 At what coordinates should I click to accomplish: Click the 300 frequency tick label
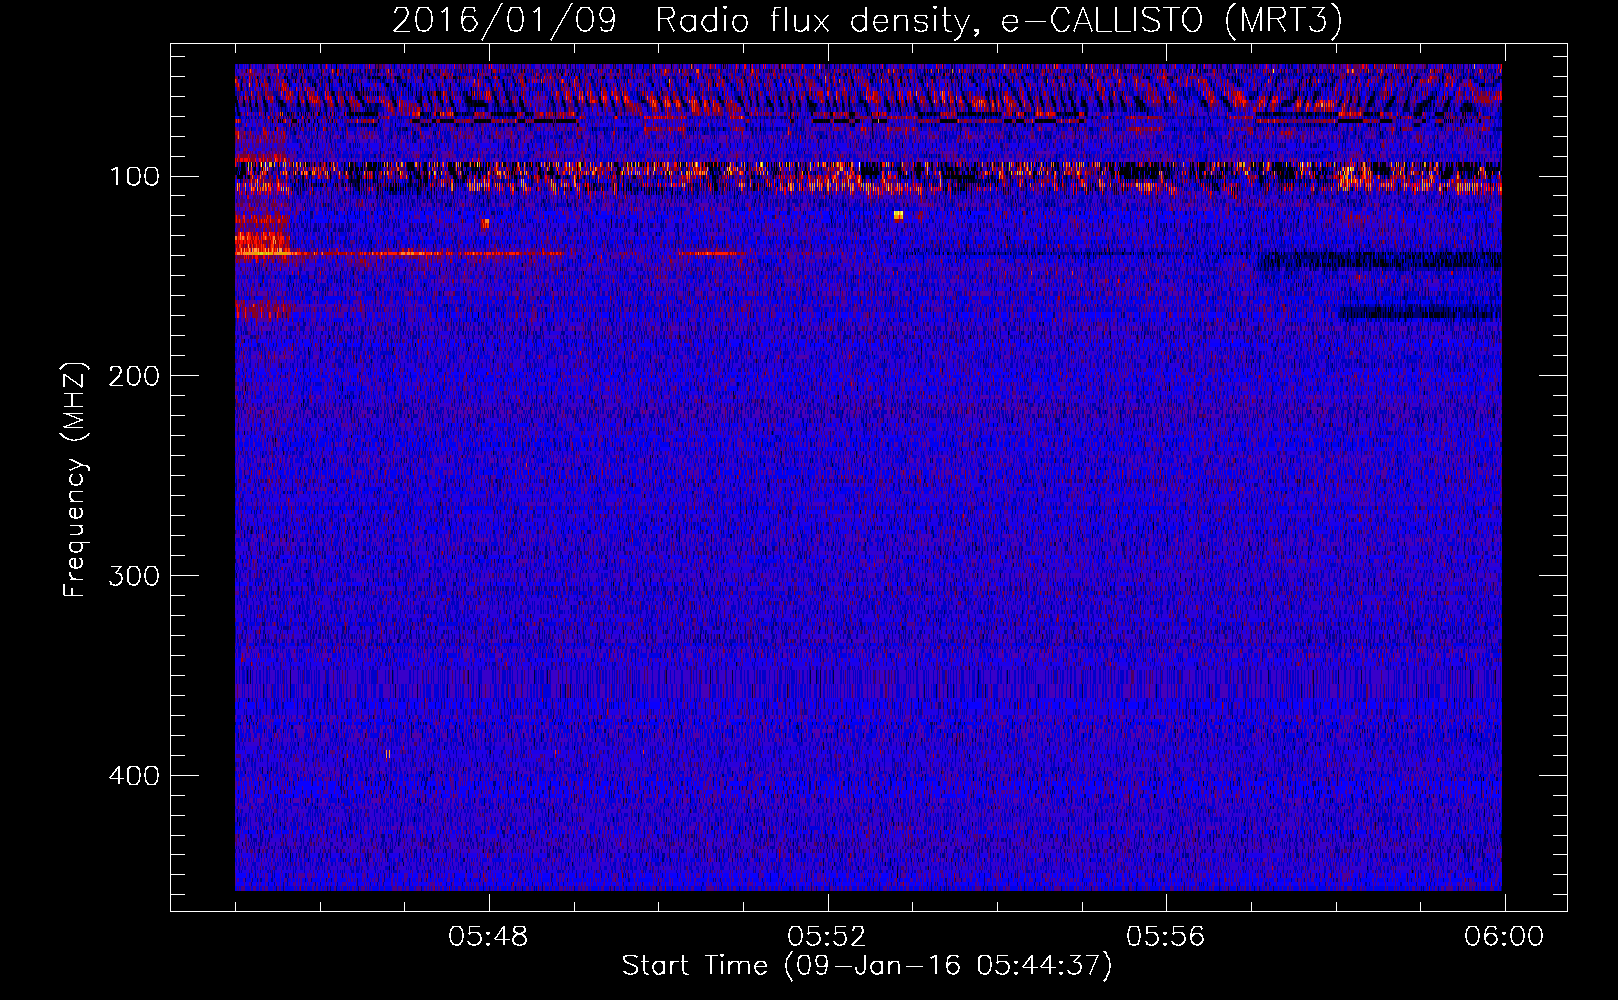(134, 576)
